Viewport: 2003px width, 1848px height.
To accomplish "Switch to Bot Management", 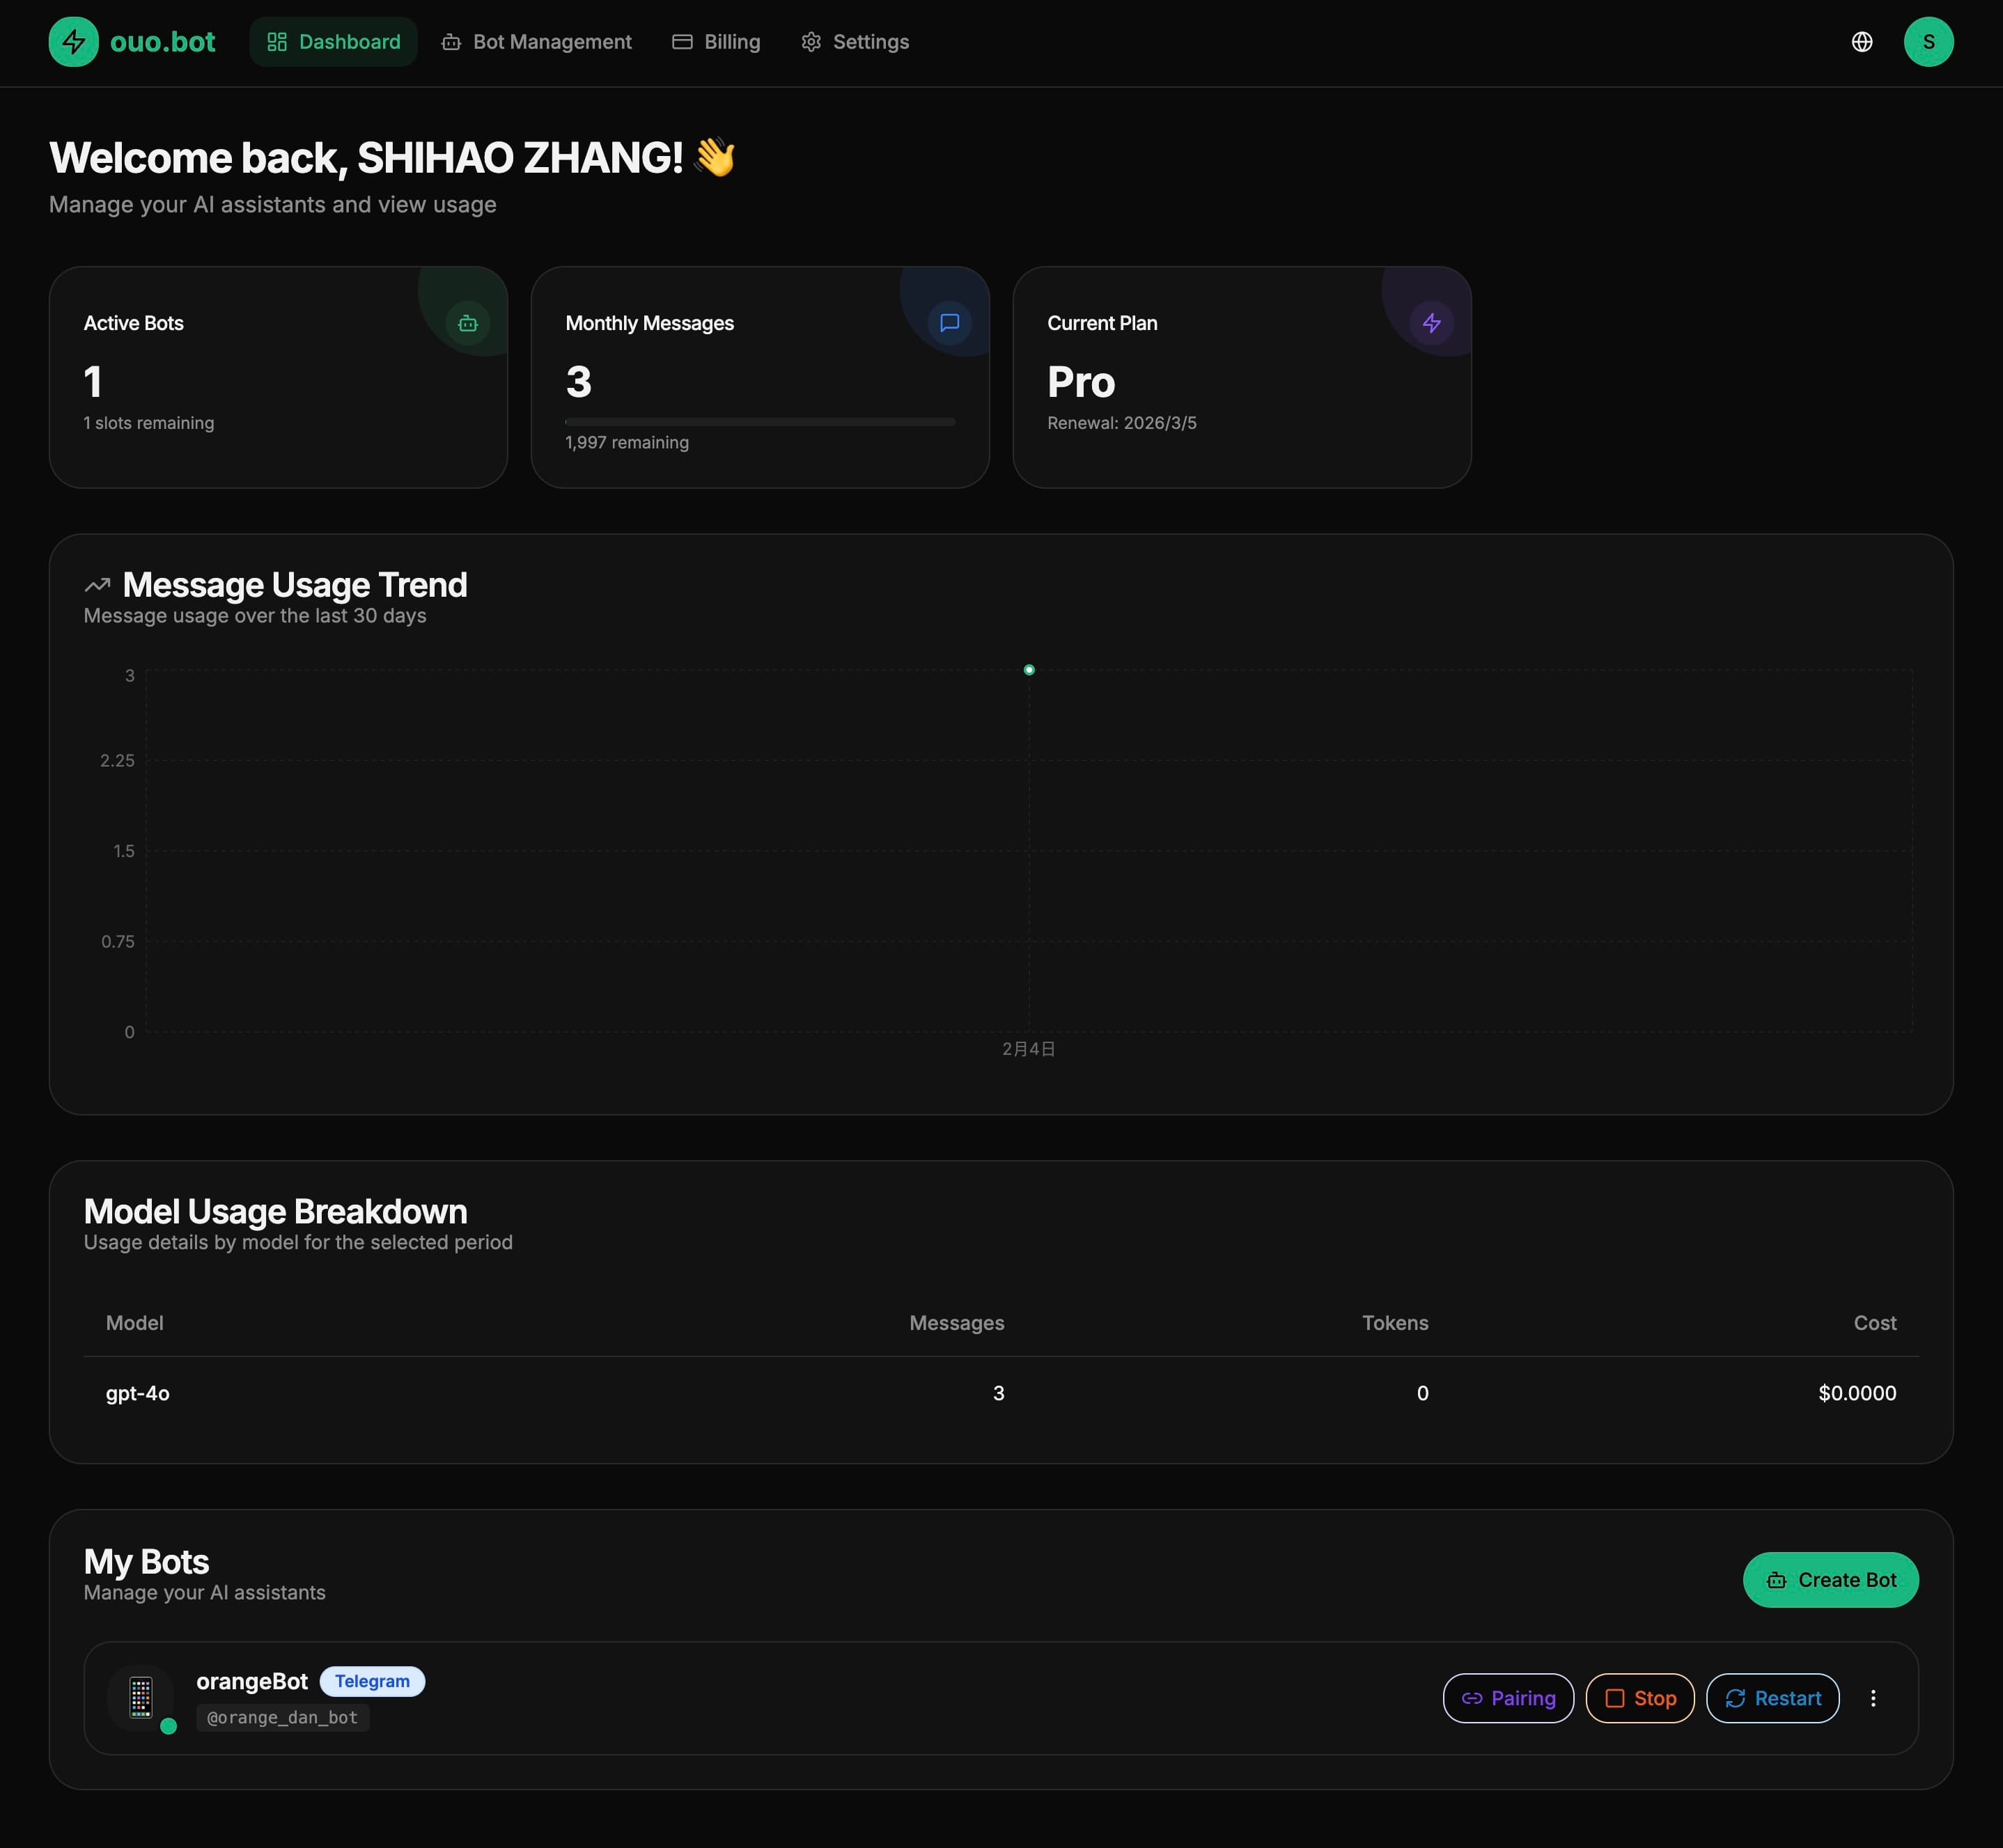I will tap(537, 41).
